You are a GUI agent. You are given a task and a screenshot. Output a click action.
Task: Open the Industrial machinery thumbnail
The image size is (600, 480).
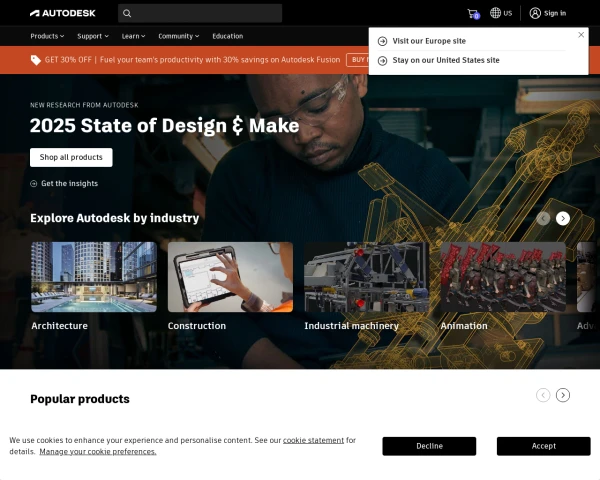click(367, 277)
